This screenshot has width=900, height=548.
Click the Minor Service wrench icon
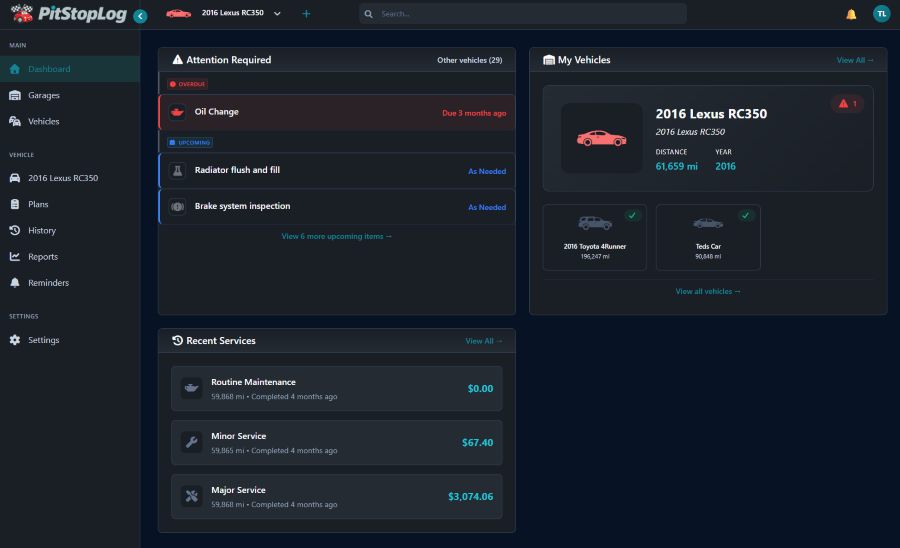(x=192, y=442)
